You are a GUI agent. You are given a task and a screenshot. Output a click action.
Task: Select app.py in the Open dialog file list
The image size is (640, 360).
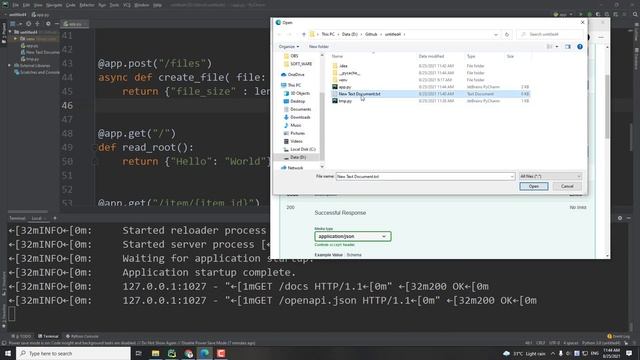344,87
